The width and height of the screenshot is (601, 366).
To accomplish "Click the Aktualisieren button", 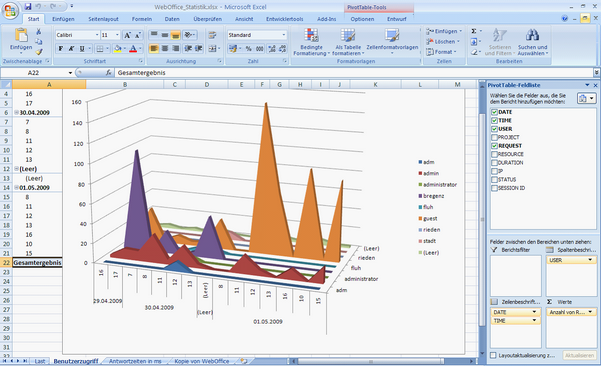I will tap(579, 355).
